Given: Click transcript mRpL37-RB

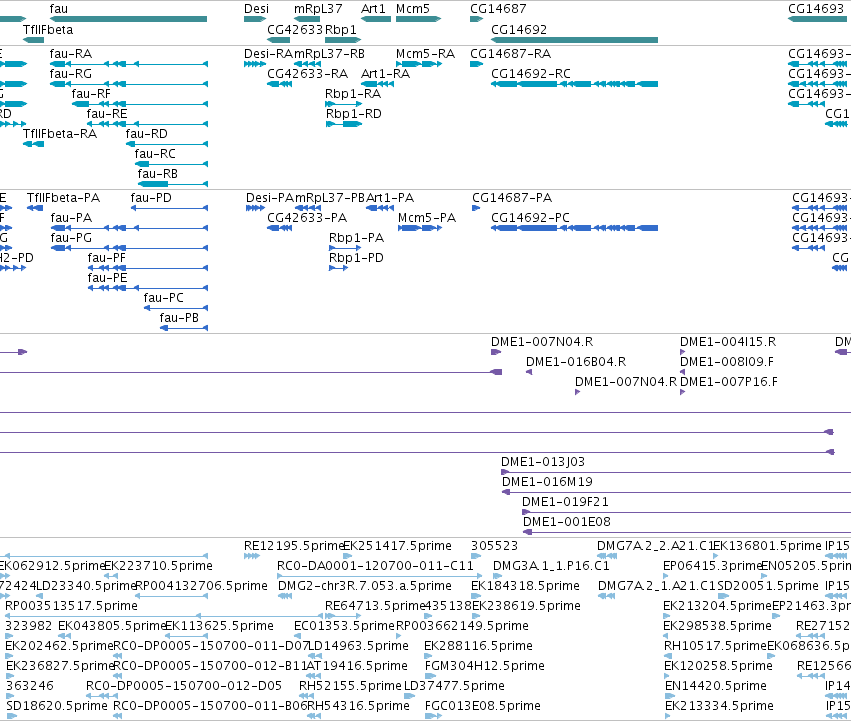Looking at the screenshot, I should (329, 53).
